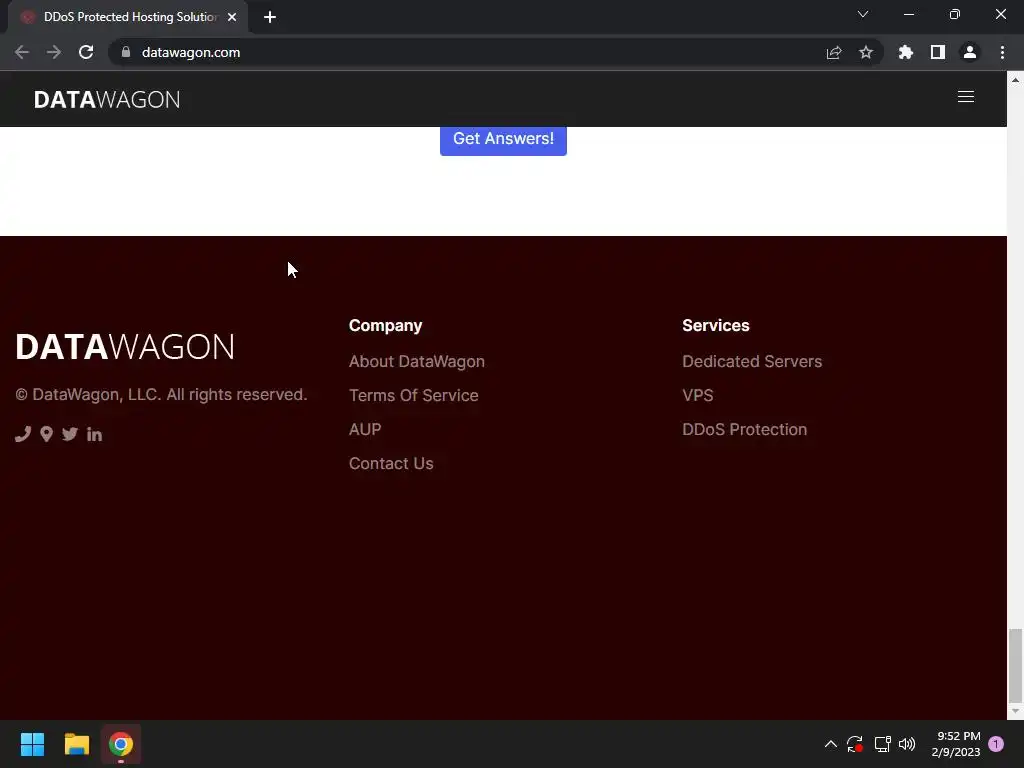Open a new tab with the plus icon
Image resolution: width=1024 pixels, height=768 pixels.
pyautogui.click(x=270, y=17)
